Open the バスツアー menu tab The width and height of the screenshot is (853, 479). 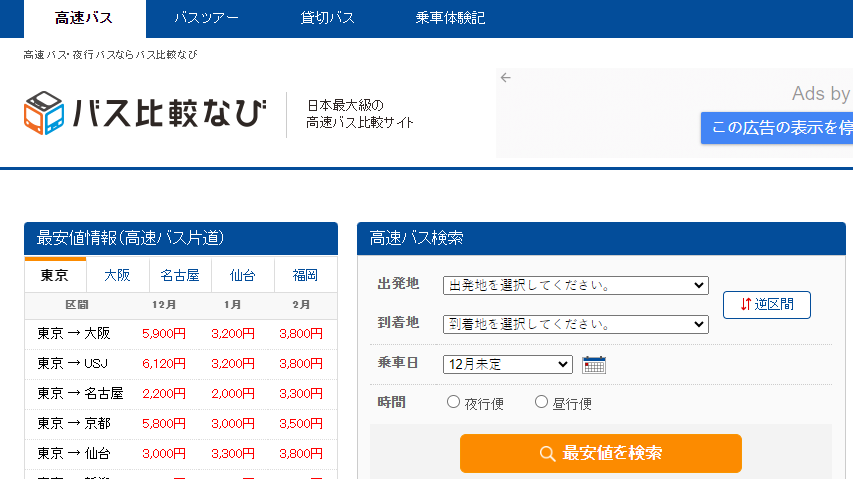point(206,18)
